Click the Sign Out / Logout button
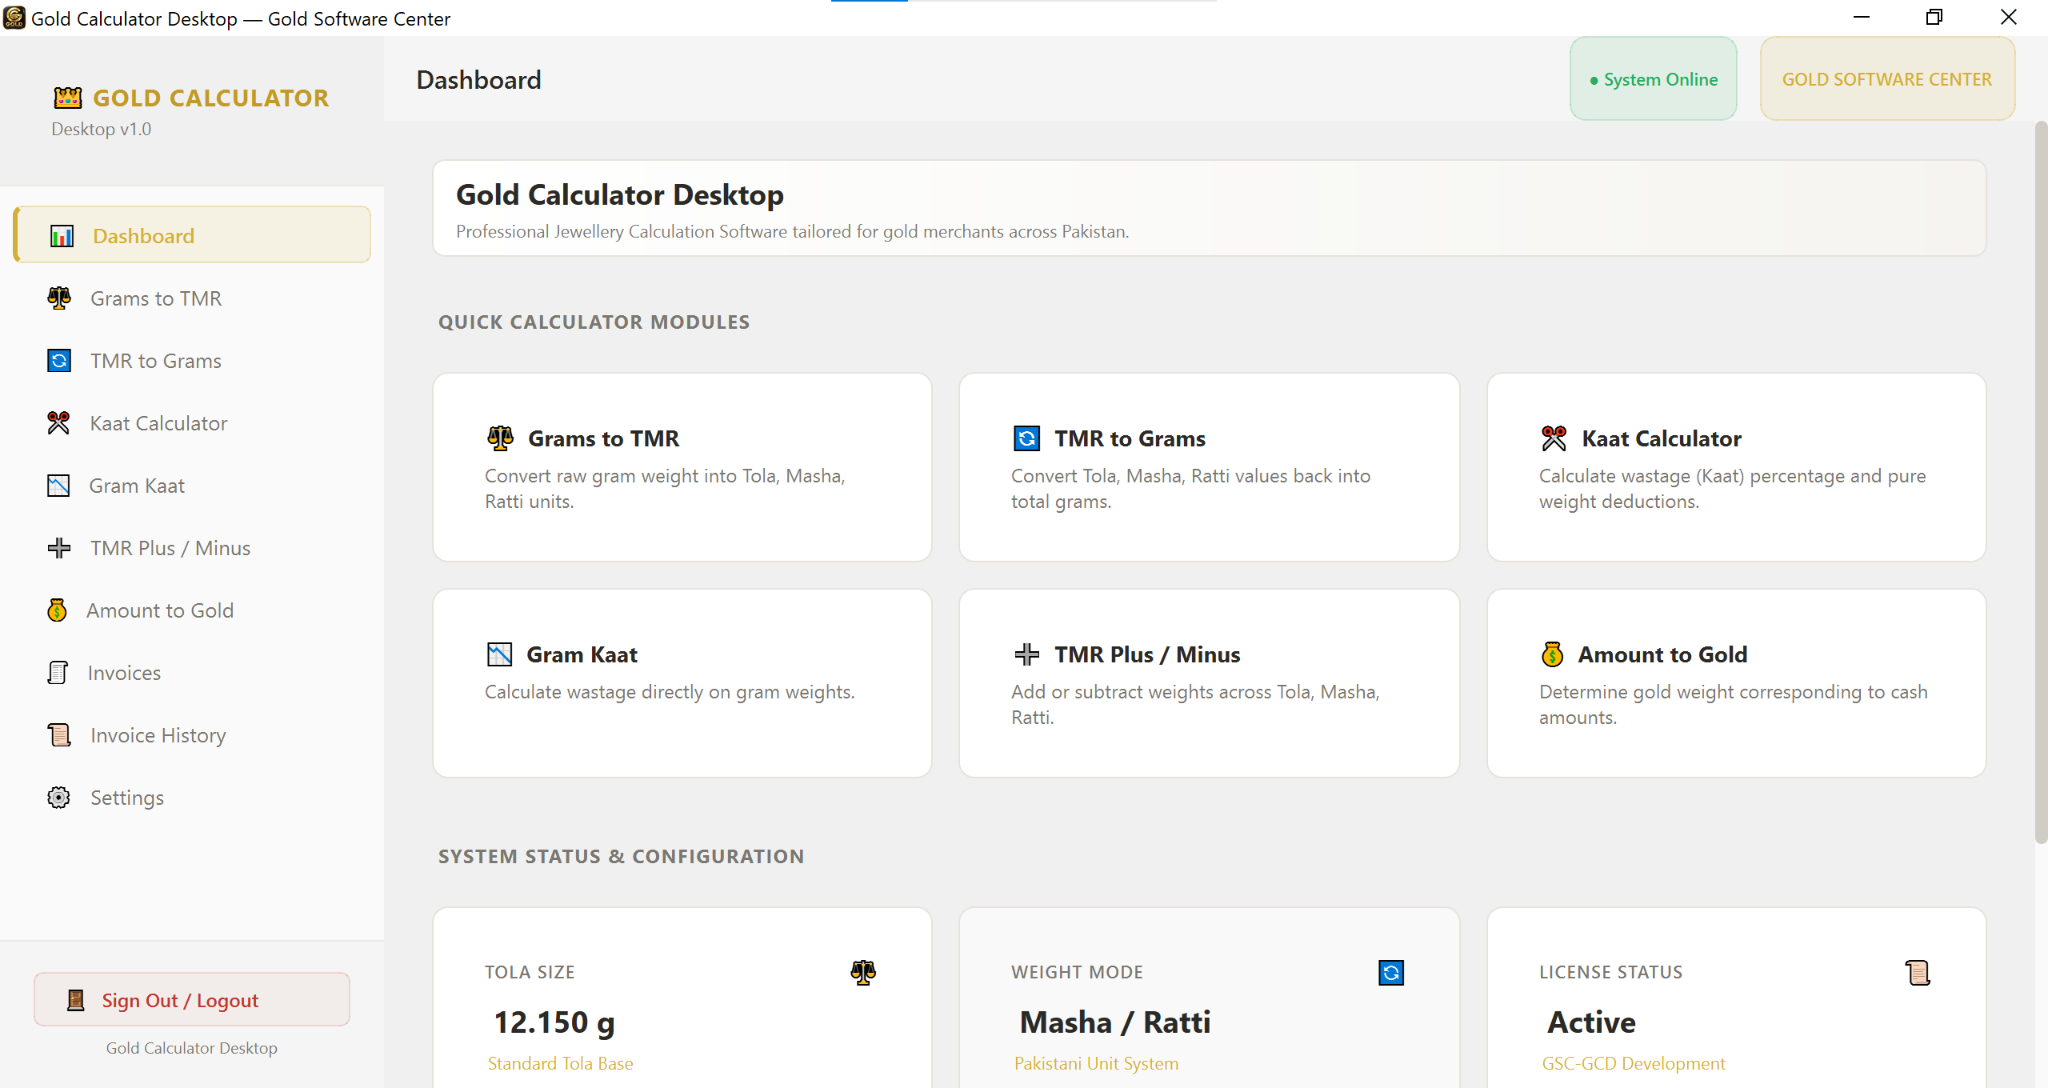The height and width of the screenshot is (1088, 2048). (x=192, y=1000)
